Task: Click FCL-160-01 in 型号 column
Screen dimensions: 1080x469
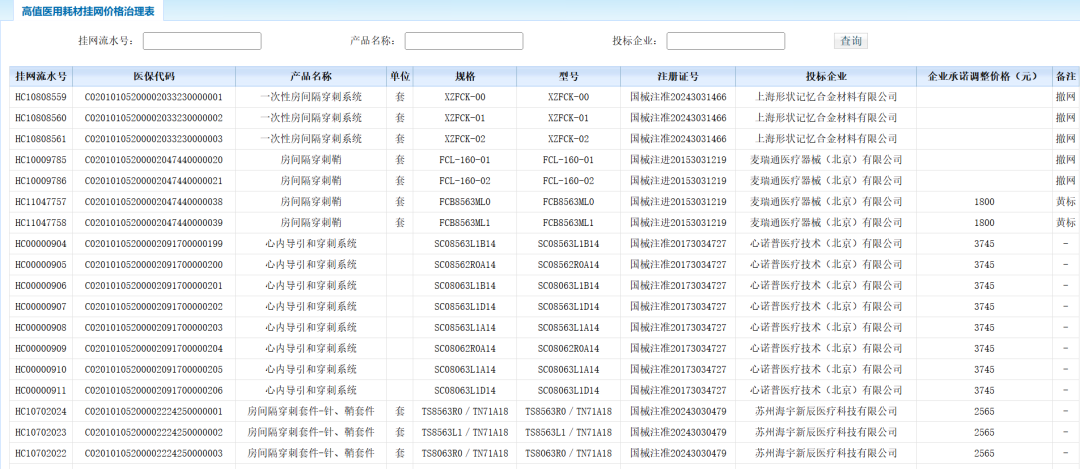Action: (x=568, y=160)
